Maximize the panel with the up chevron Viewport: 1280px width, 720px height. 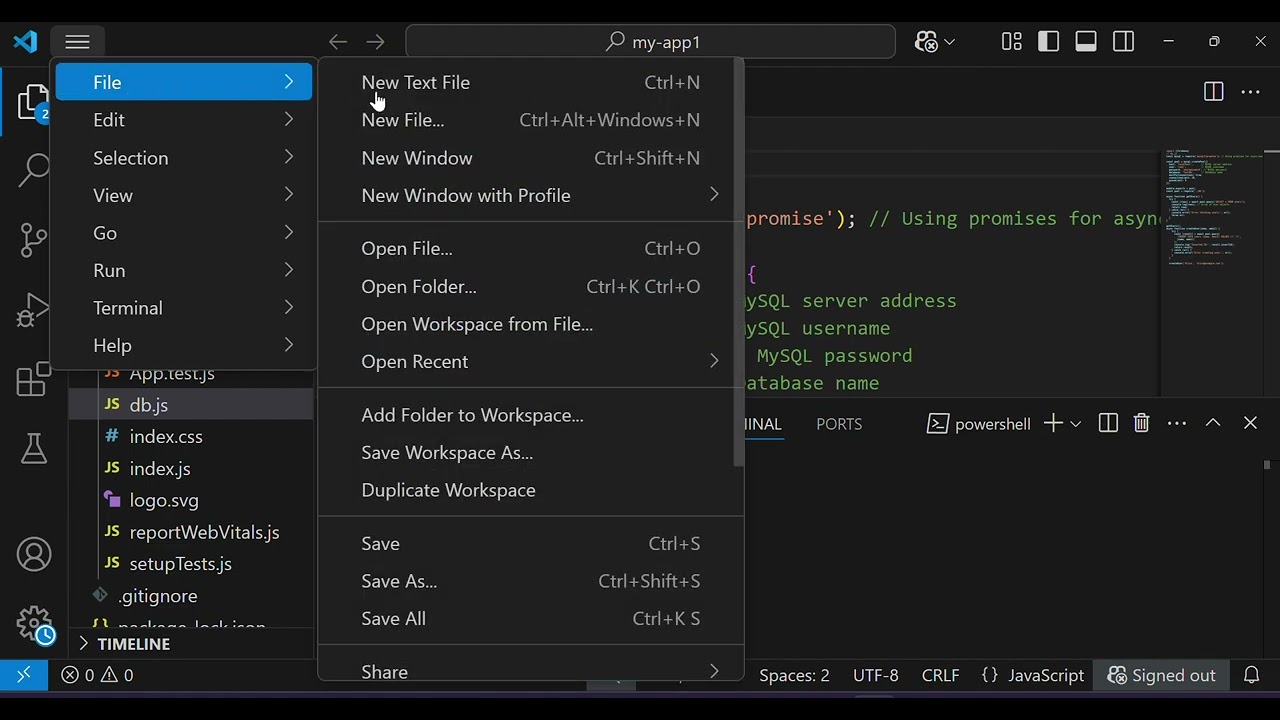tap(1213, 424)
